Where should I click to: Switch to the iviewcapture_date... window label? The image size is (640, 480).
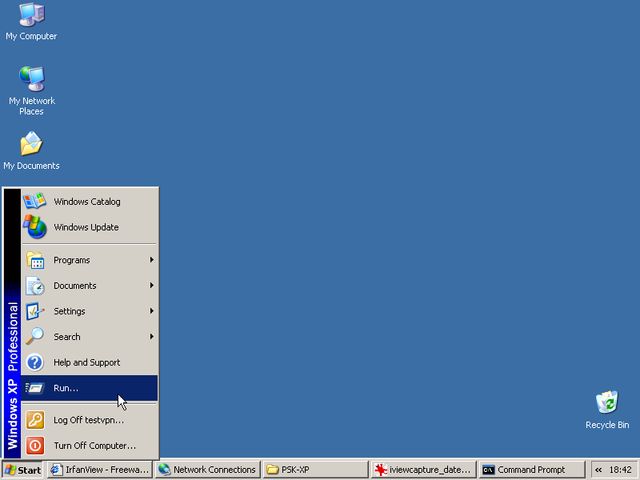[430, 470]
